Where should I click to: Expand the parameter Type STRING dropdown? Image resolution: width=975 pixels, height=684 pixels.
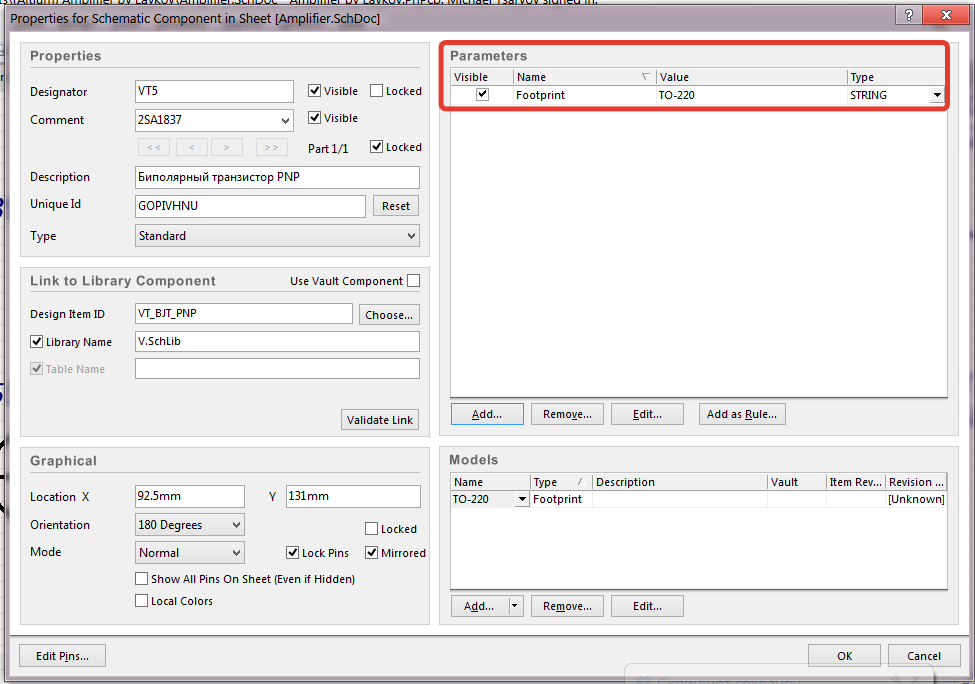coord(936,95)
